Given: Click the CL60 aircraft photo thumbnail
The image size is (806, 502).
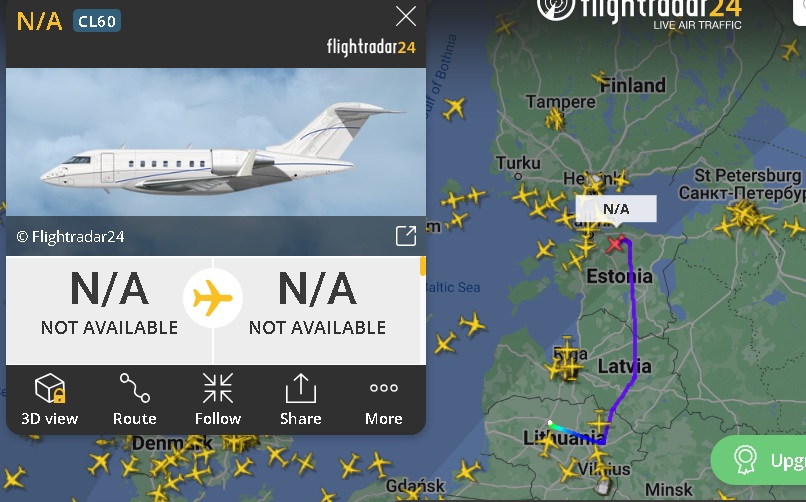Looking at the screenshot, I should pyautogui.click(x=216, y=142).
